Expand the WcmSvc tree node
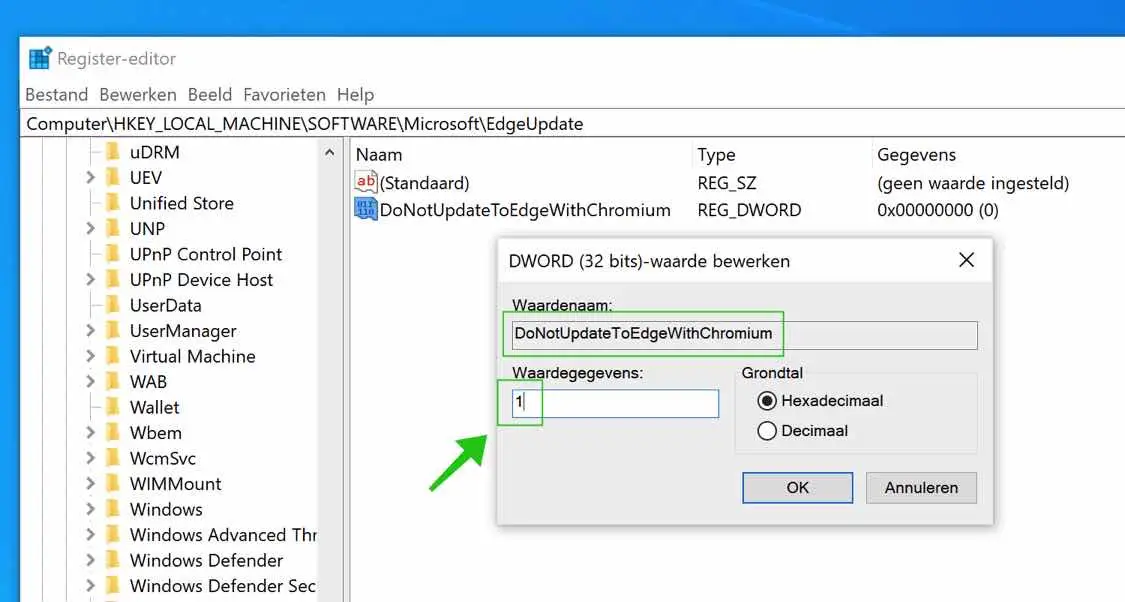 point(90,457)
